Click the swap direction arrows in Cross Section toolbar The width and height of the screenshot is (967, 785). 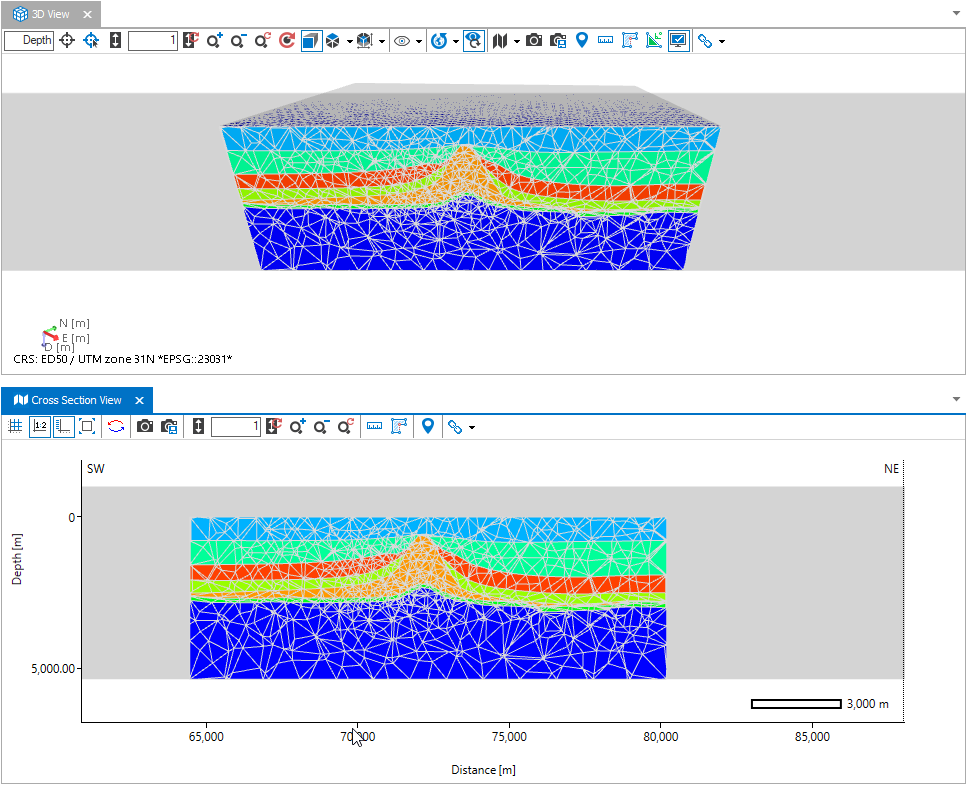pos(116,427)
